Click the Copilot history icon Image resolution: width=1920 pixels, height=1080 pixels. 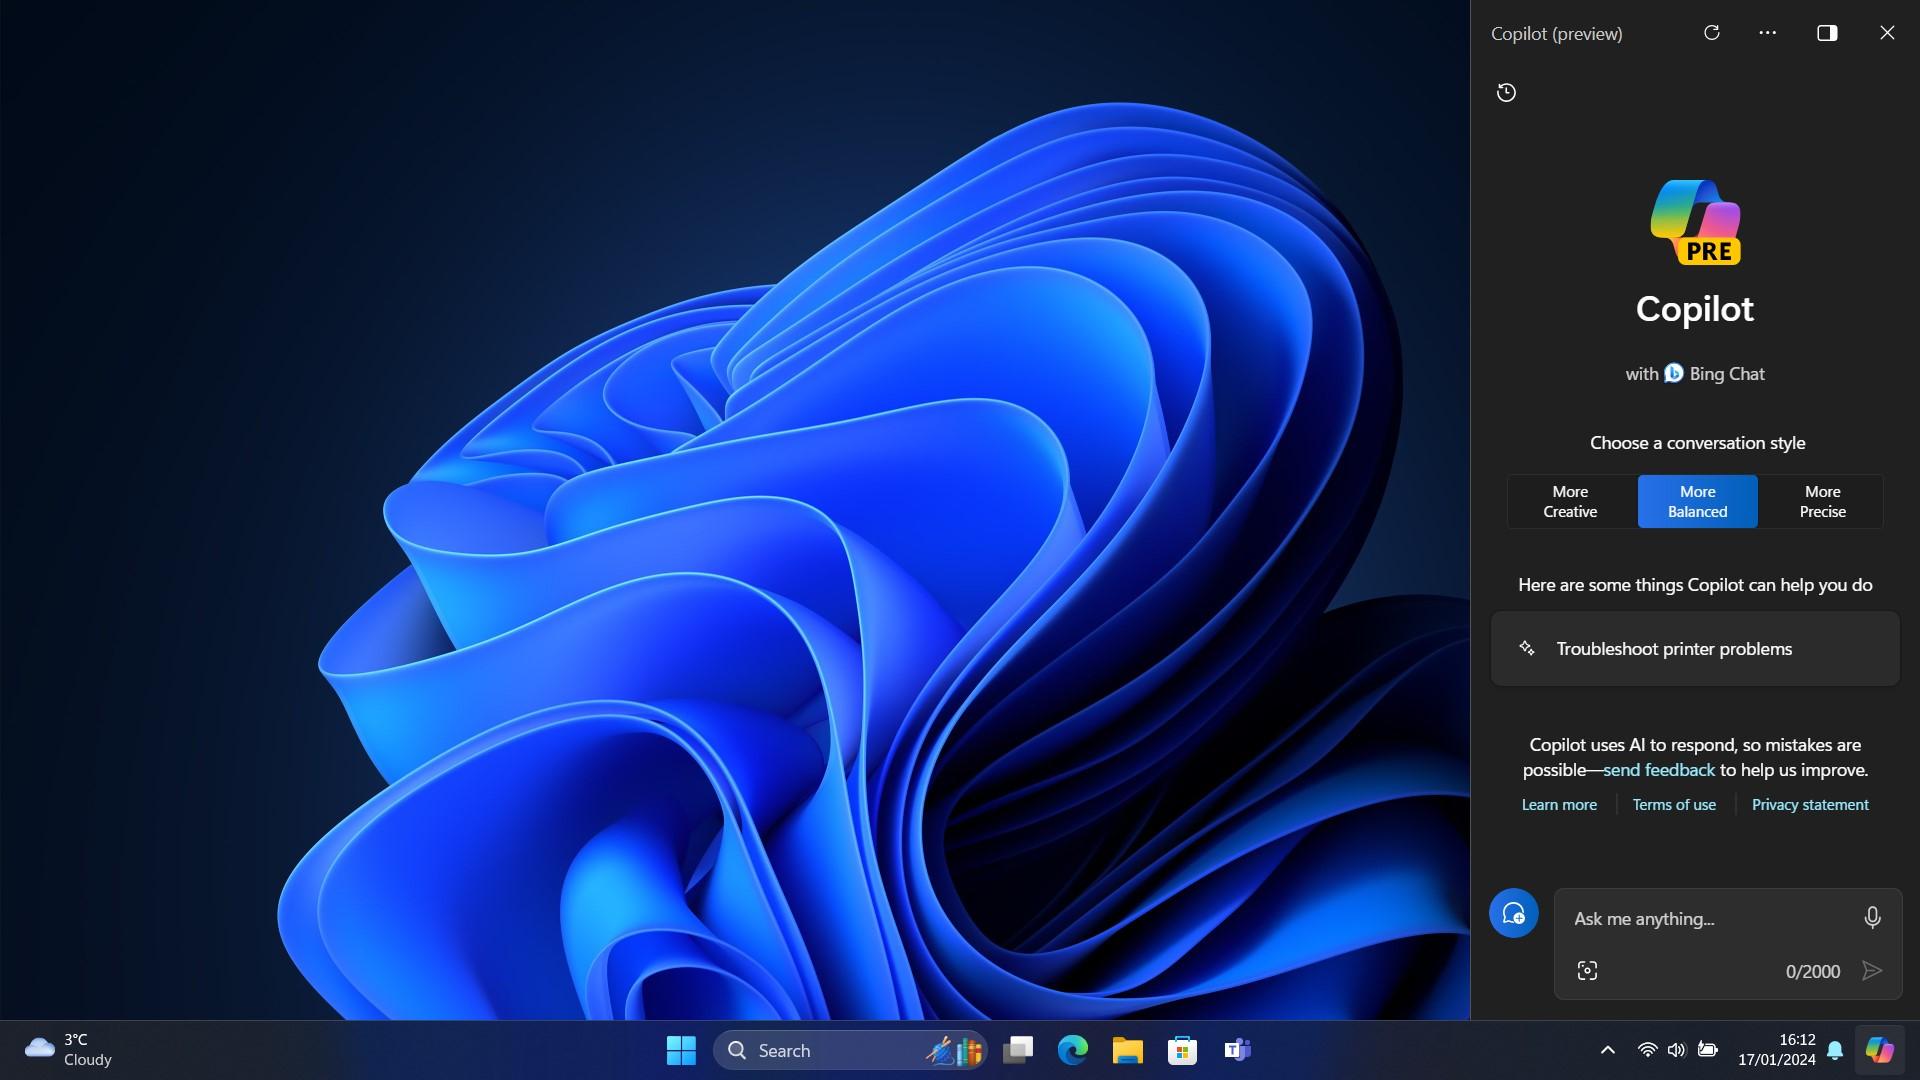coord(1506,92)
